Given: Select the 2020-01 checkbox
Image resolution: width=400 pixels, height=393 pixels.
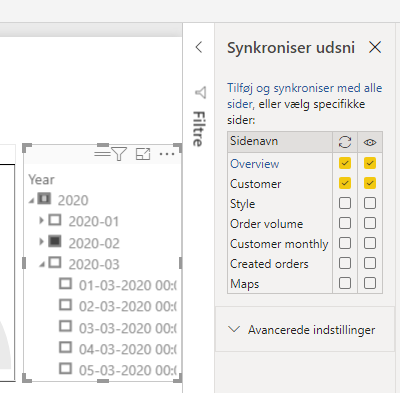Looking at the screenshot, I should click(x=55, y=220).
